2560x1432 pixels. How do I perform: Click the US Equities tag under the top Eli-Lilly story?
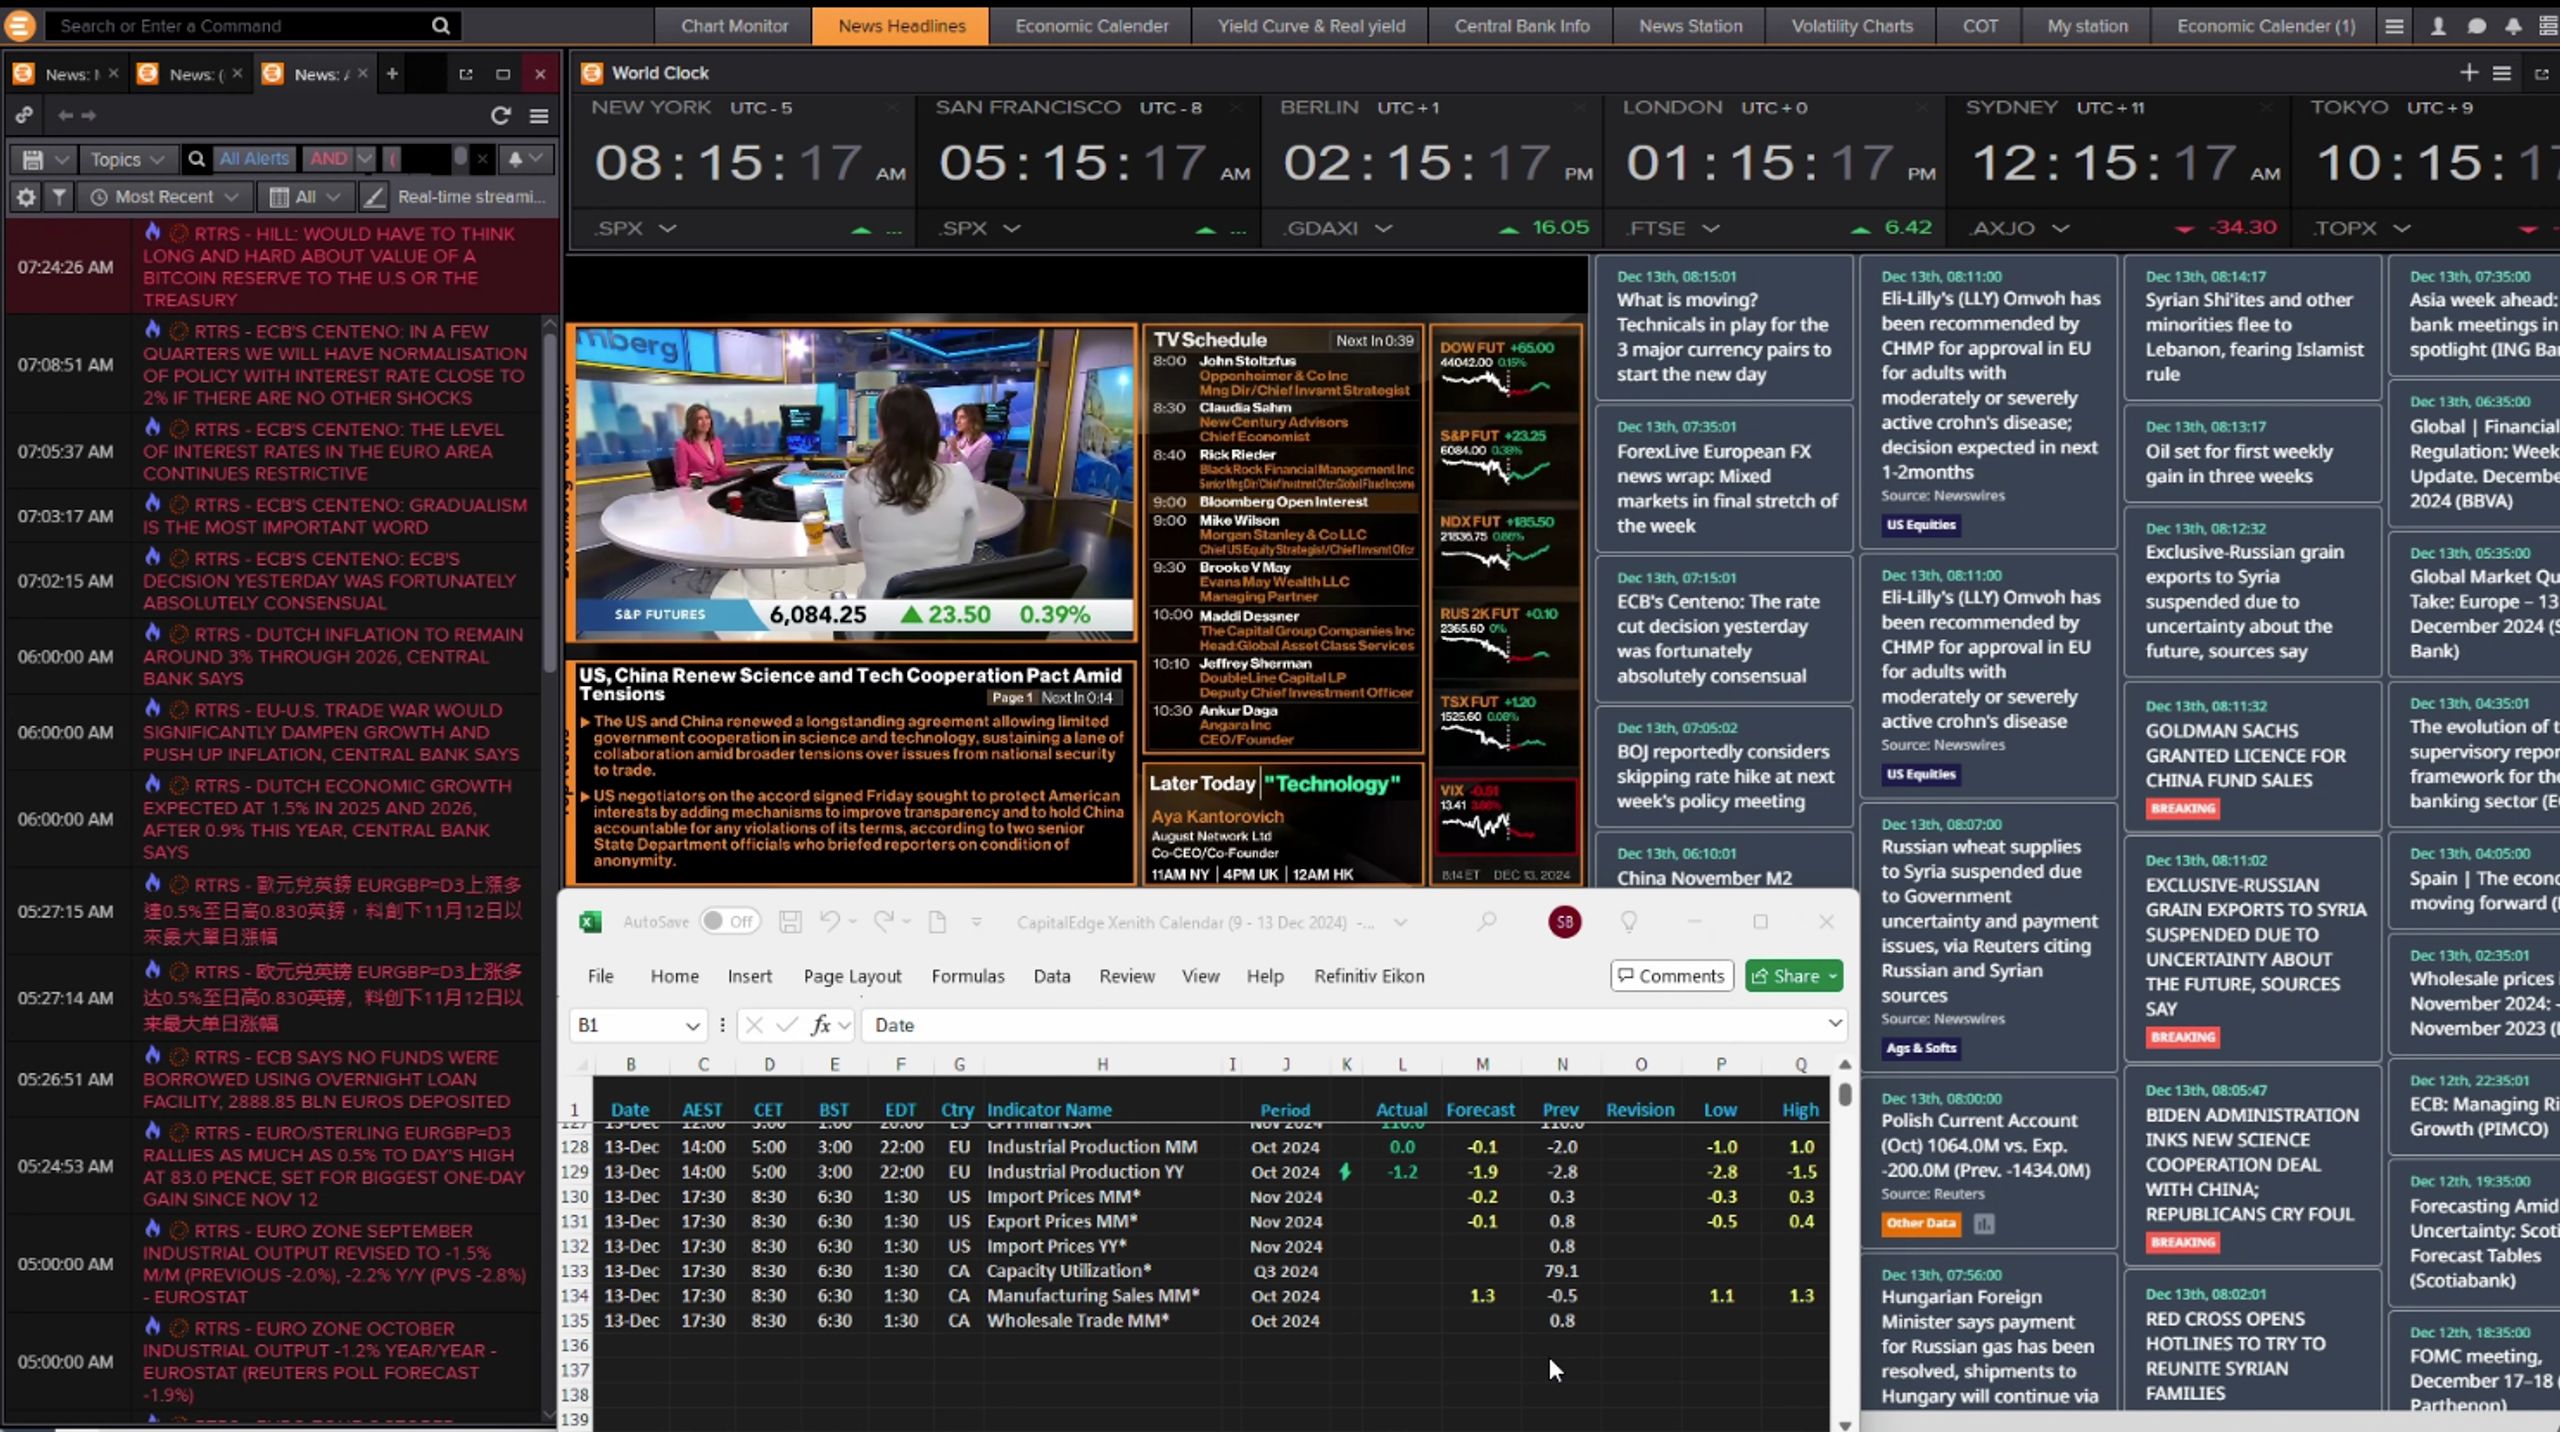click(x=1920, y=525)
